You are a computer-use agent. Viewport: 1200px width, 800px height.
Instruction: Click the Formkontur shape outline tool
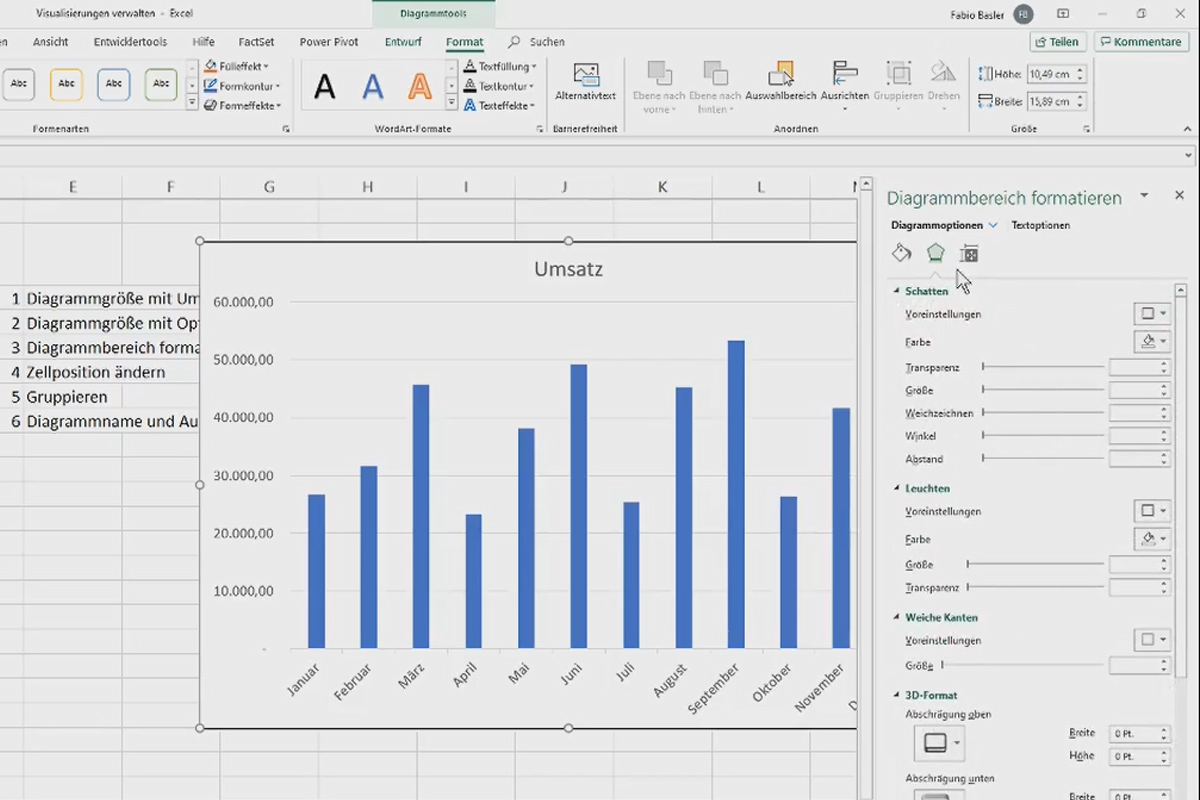pos(240,85)
